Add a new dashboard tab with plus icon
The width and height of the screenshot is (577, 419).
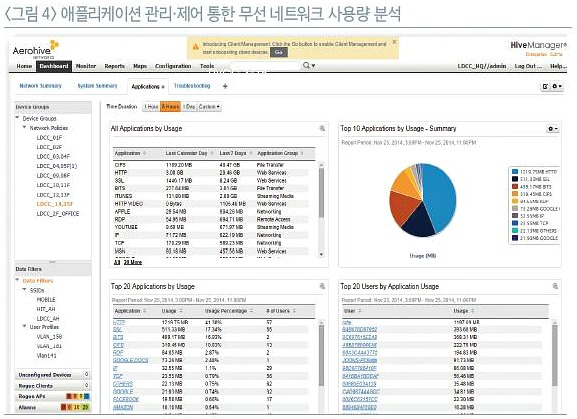click(225, 86)
